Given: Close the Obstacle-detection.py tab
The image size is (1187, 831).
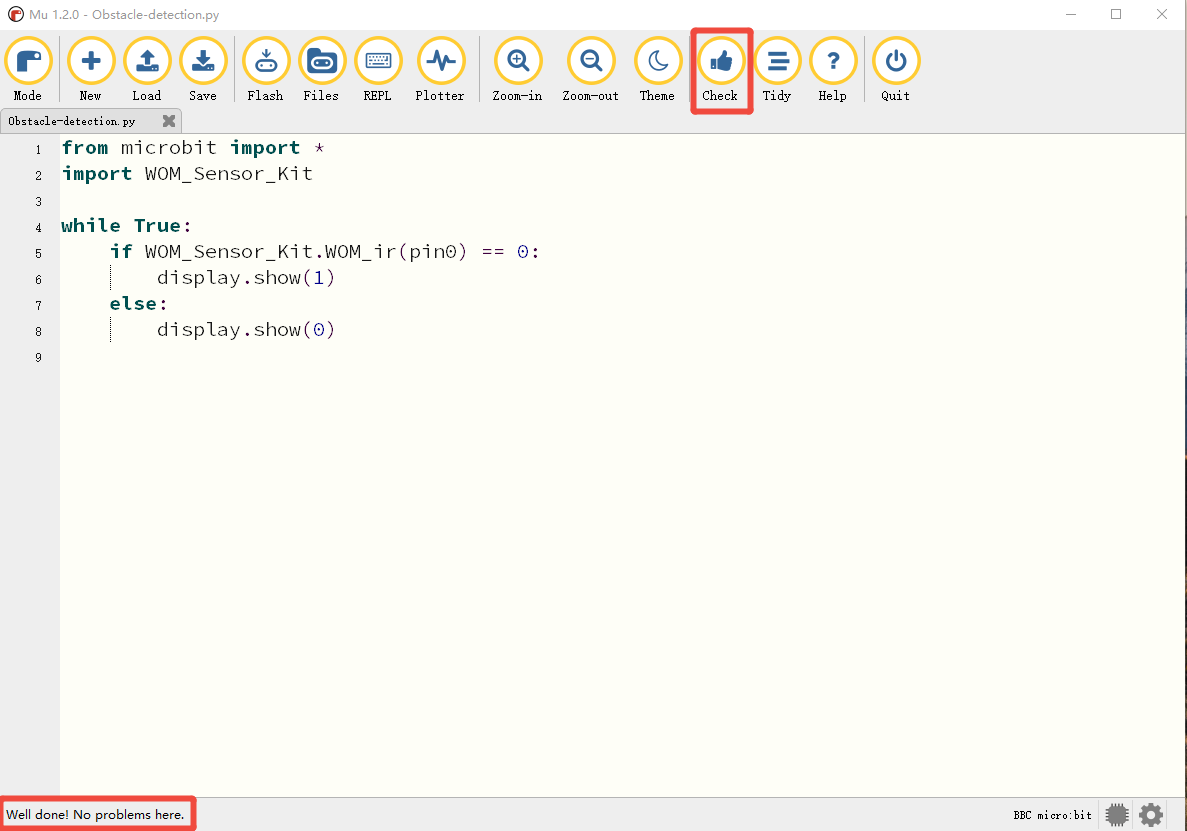Looking at the screenshot, I should 169,121.
